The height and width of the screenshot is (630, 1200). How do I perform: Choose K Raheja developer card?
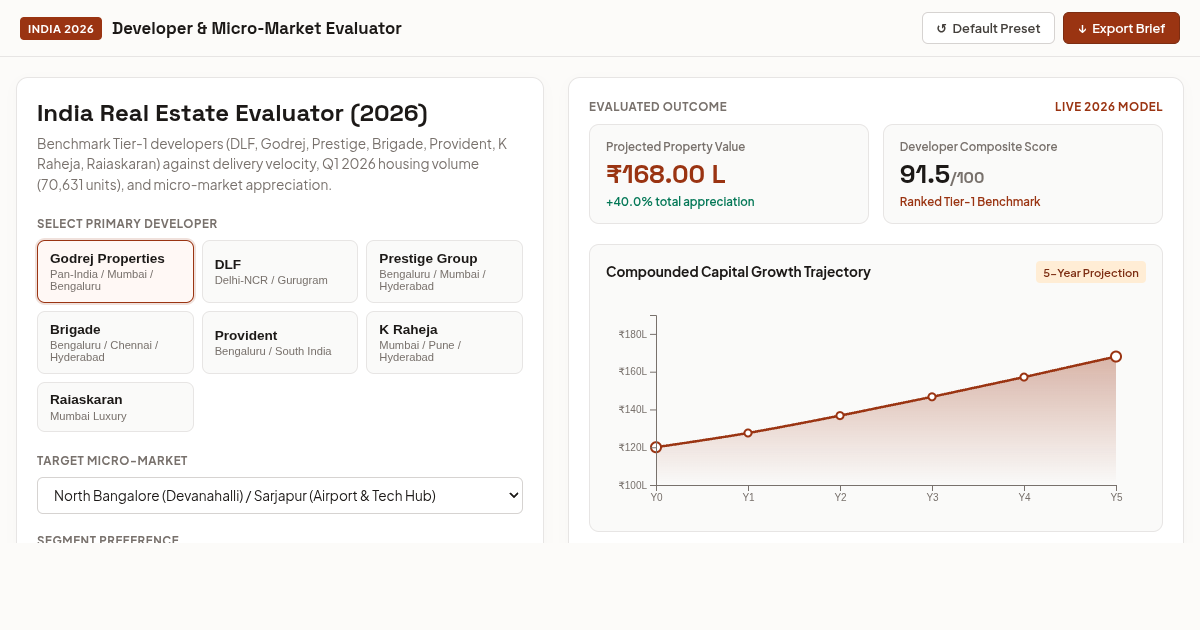(x=444, y=342)
